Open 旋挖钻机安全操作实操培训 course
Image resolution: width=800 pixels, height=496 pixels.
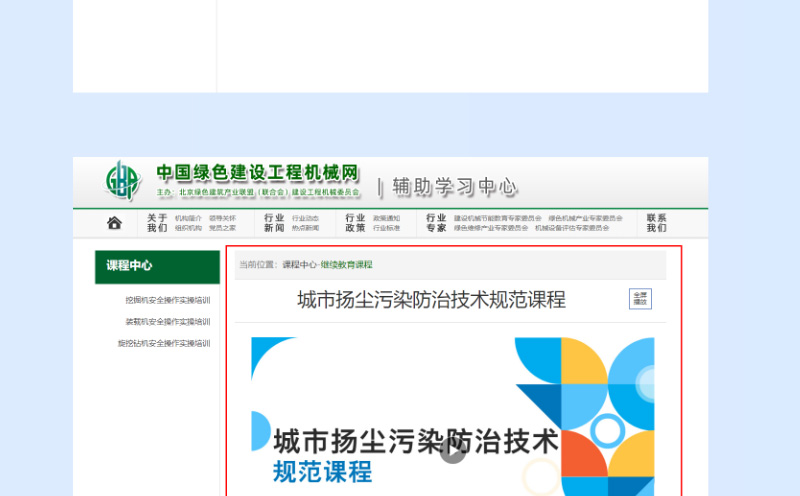tap(164, 343)
